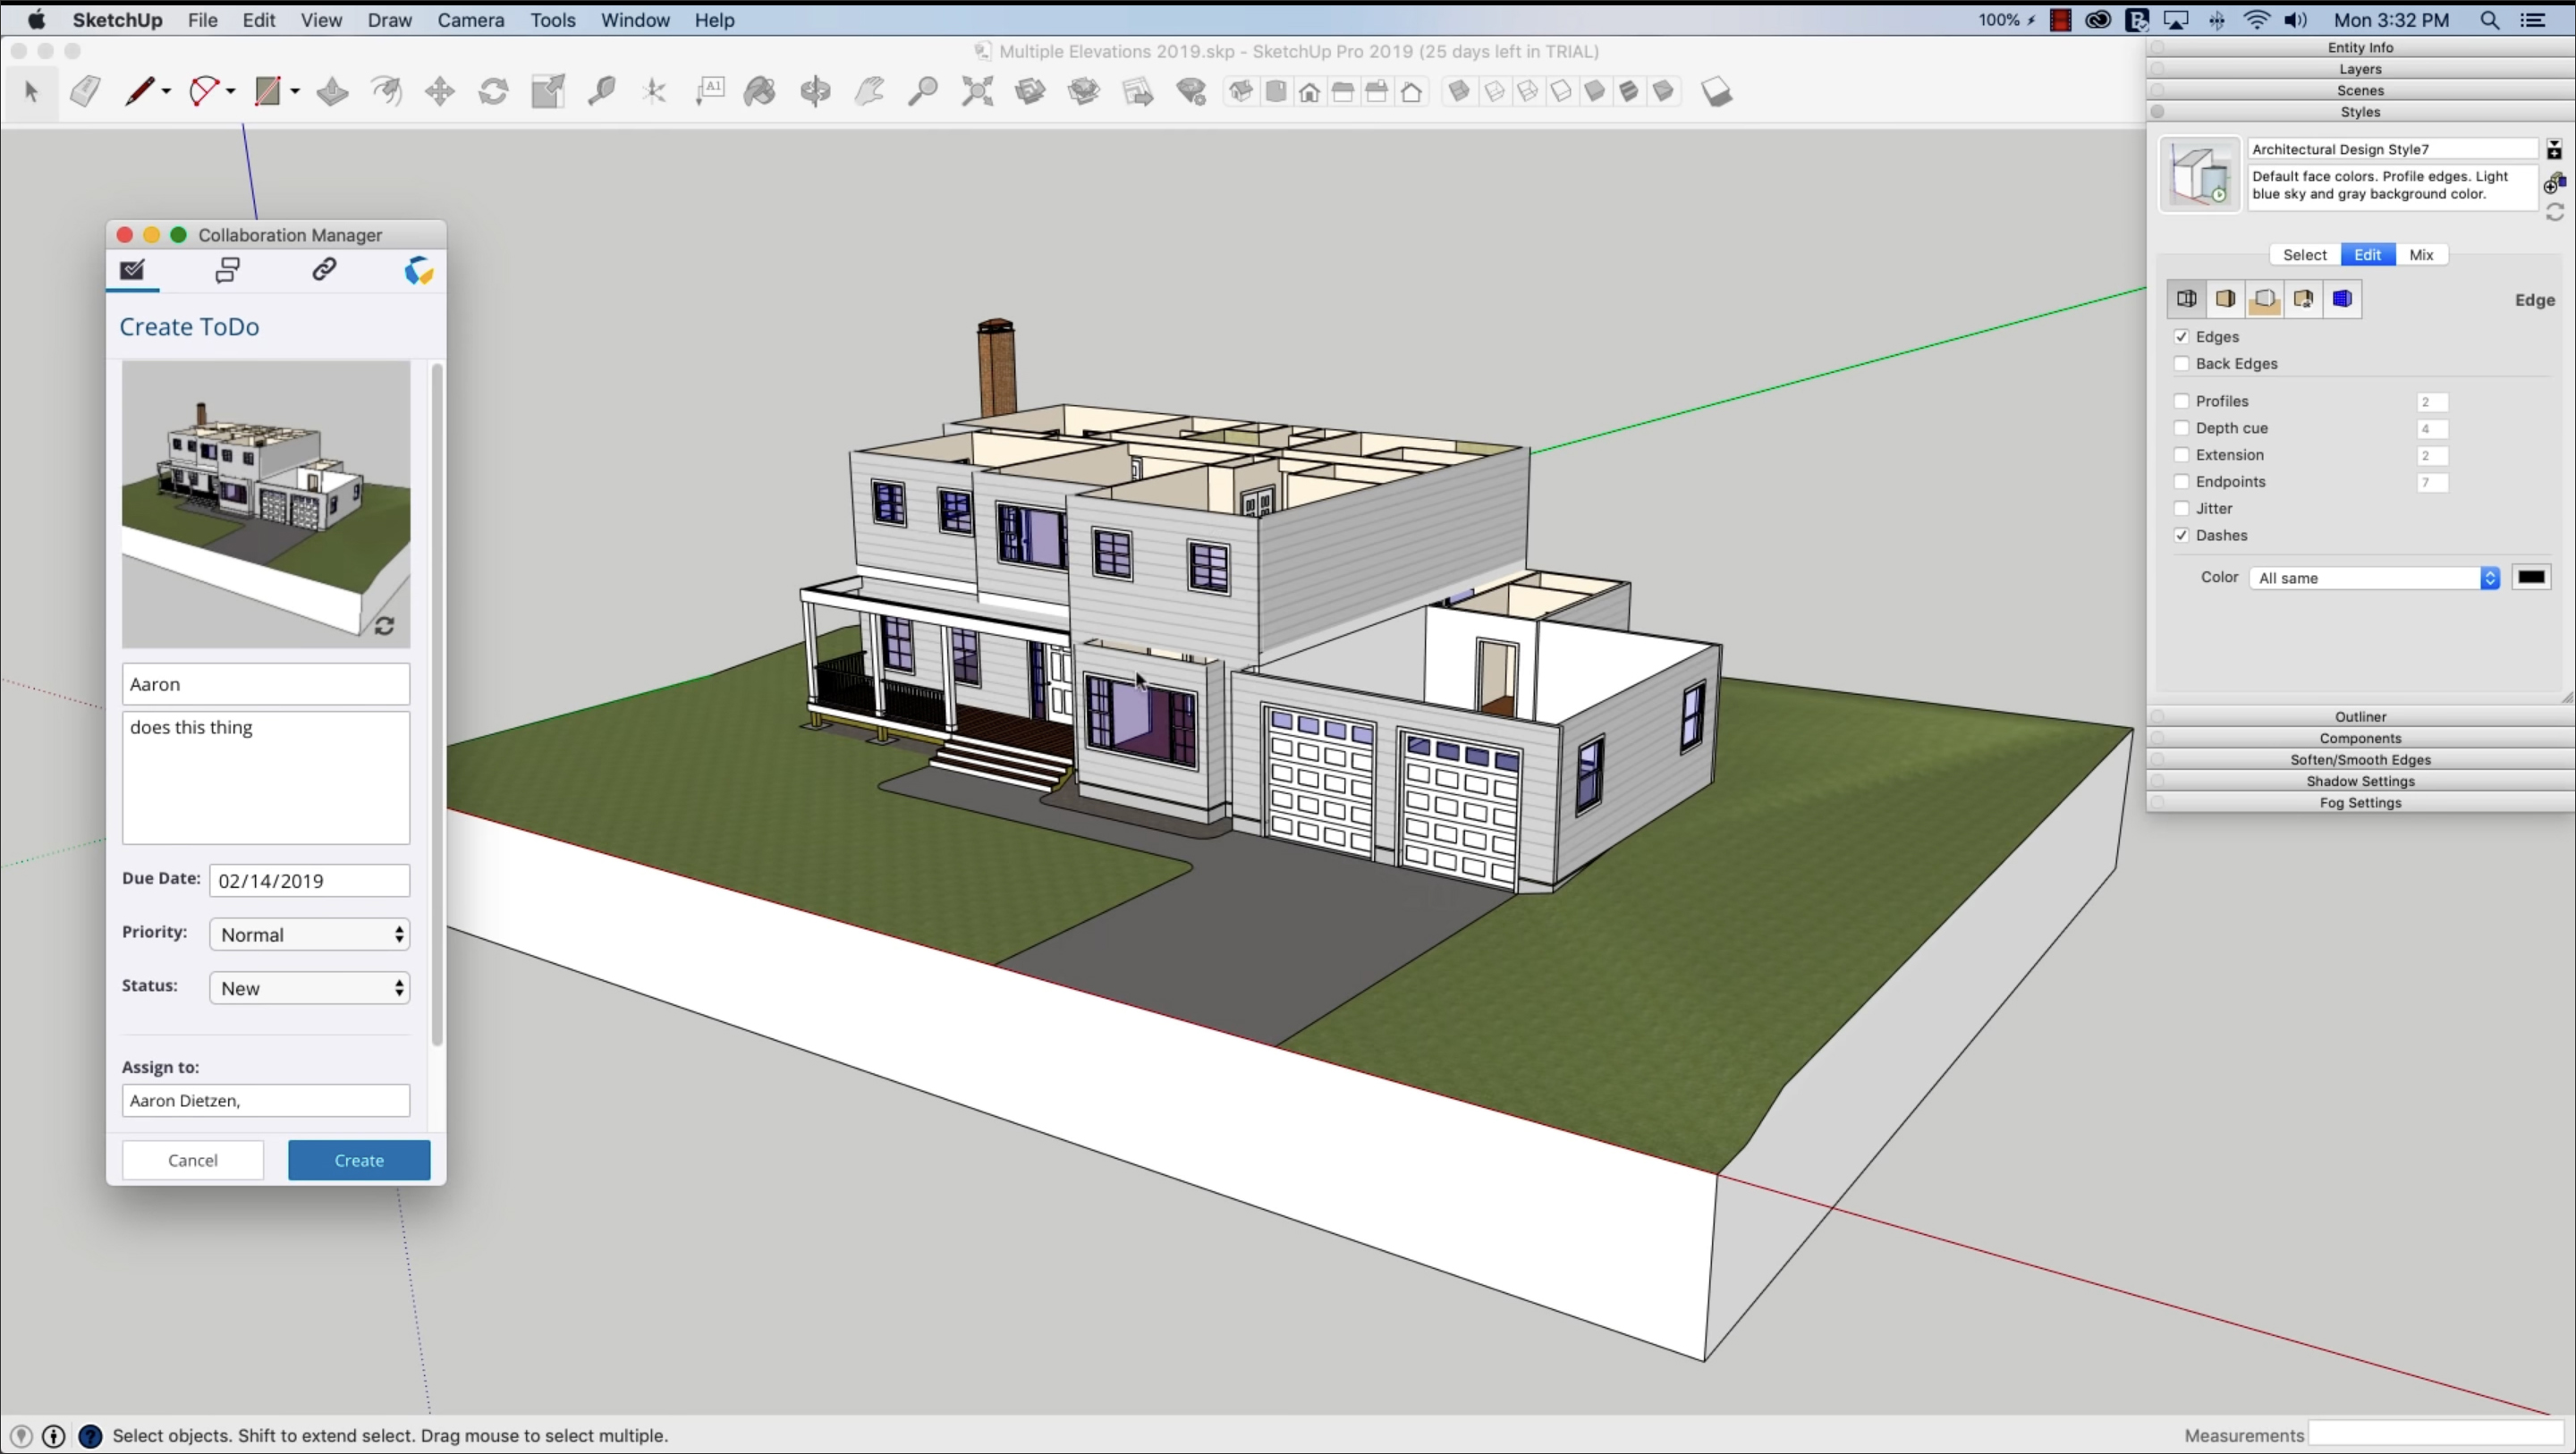Switch to Shaded With Textures style icon
This screenshot has height=1454, width=2576.
[1630, 92]
